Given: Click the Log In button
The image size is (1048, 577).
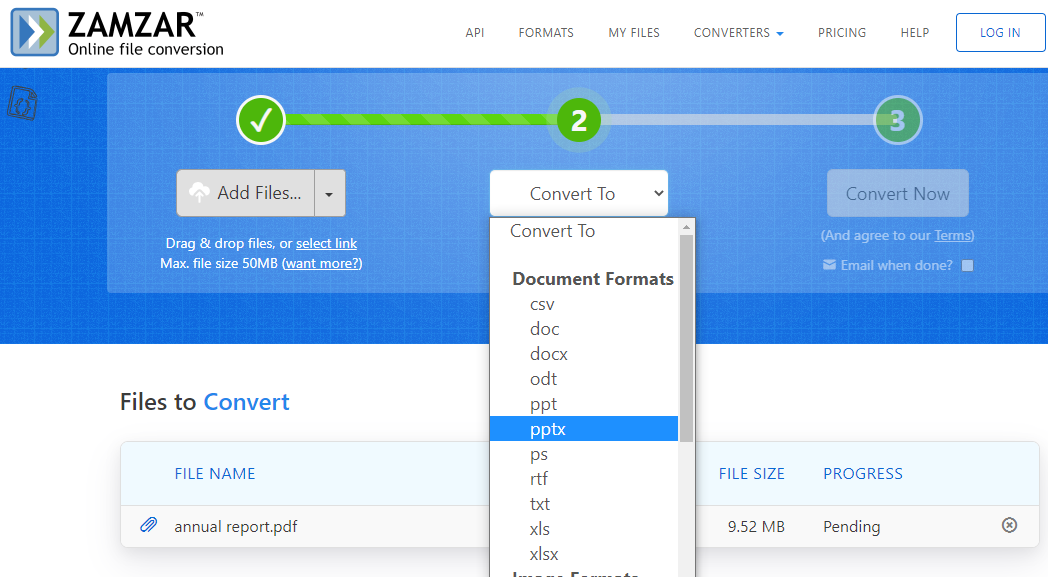Looking at the screenshot, I should tap(1000, 32).
